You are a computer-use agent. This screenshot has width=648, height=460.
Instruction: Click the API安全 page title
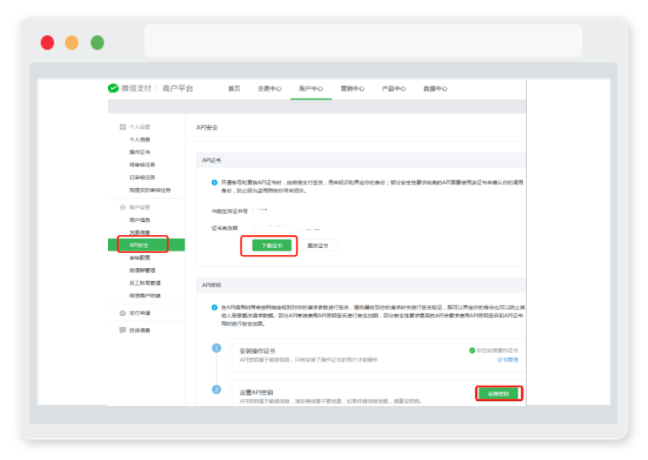tap(207, 127)
